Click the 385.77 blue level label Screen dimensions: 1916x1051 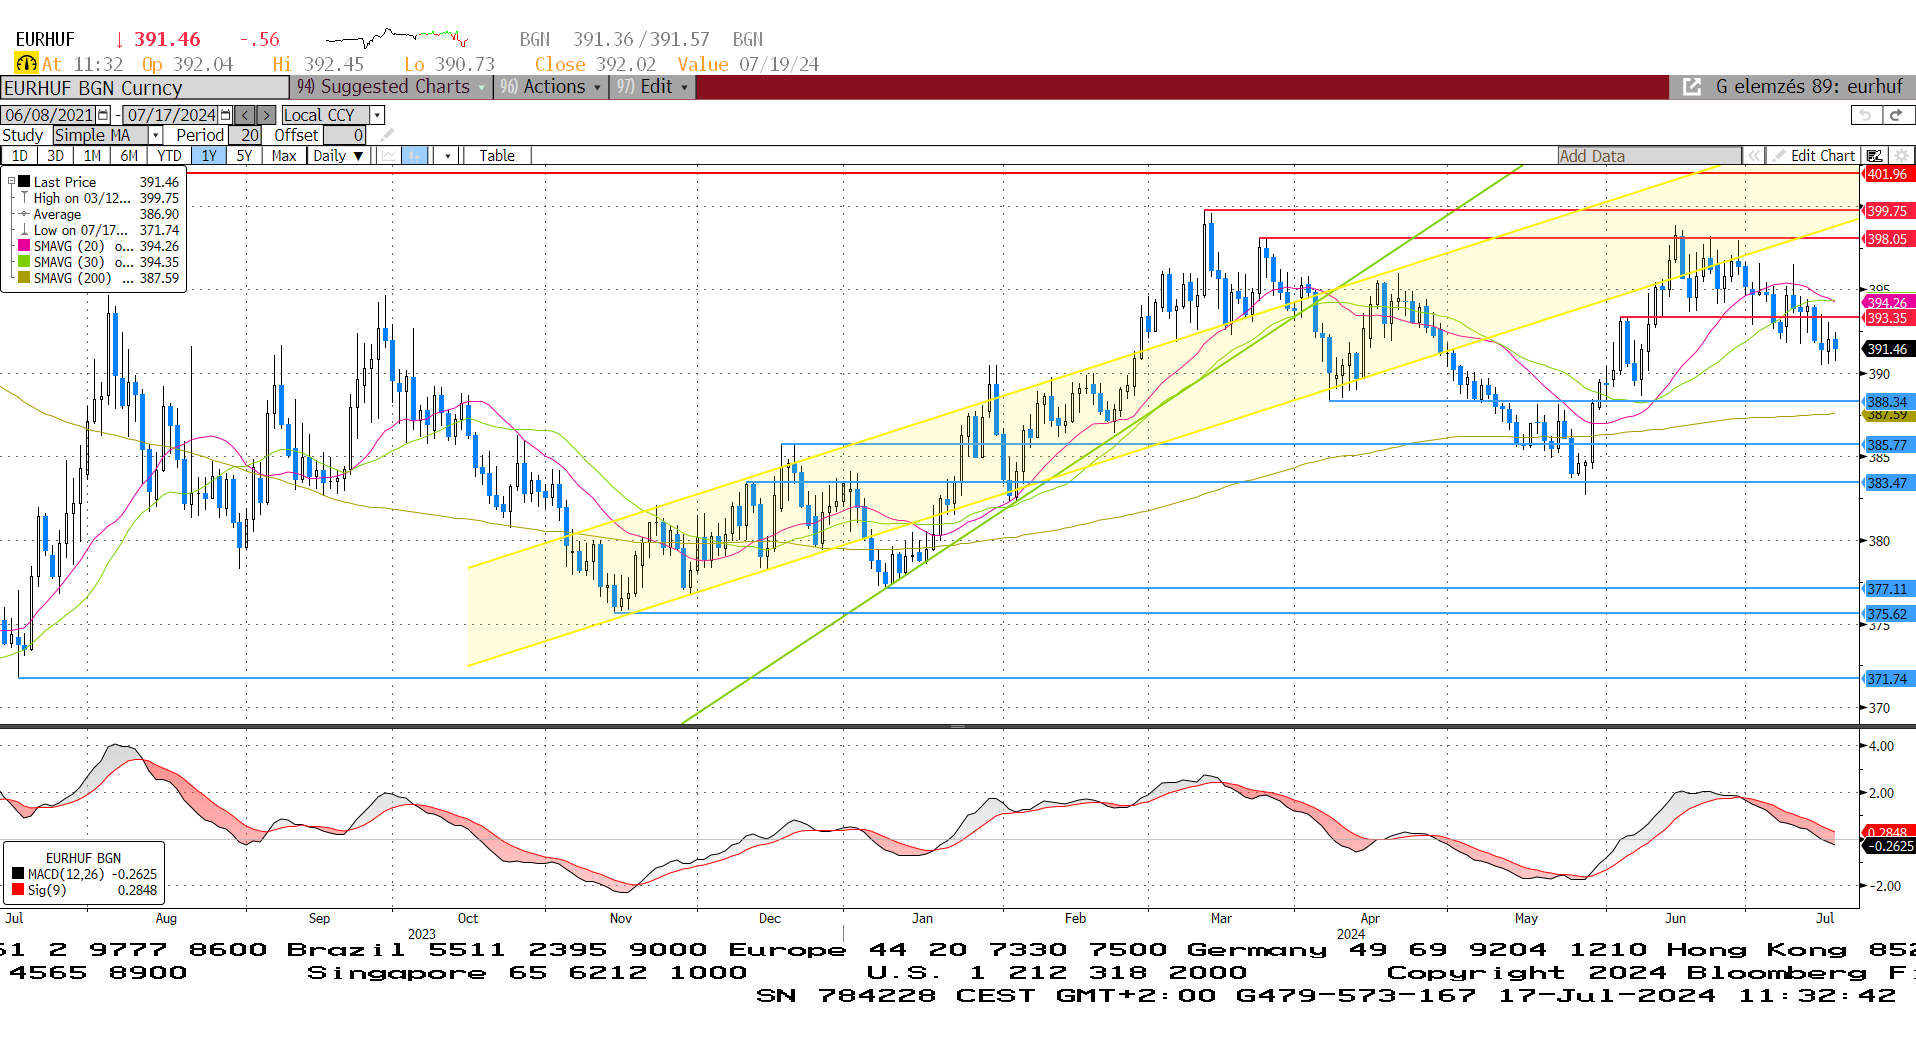coord(1887,445)
